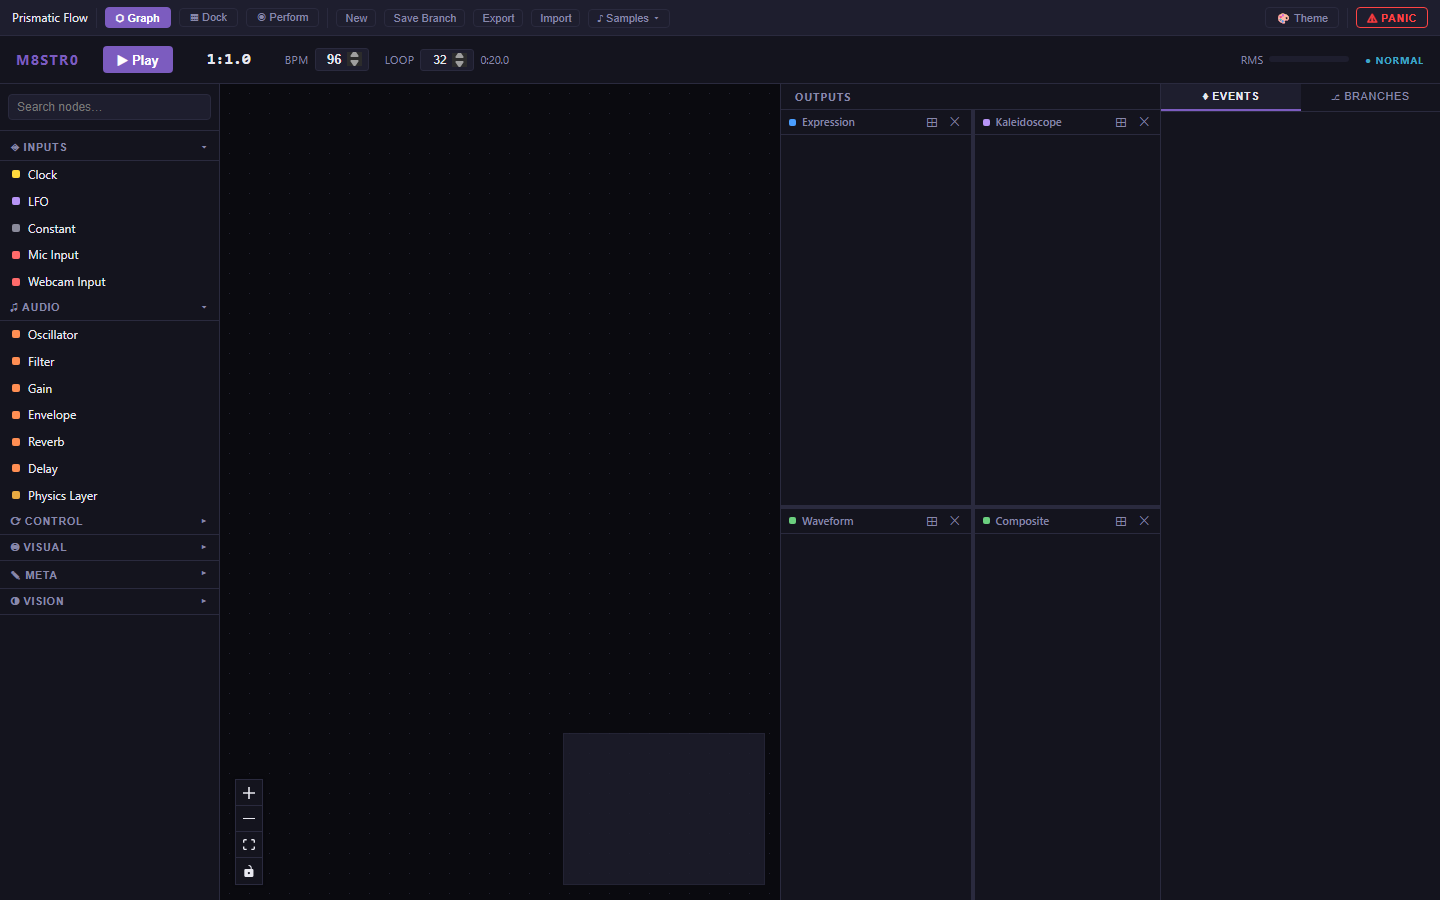Maximize the Kaleidoscope output panel

[x=1121, y=122]
